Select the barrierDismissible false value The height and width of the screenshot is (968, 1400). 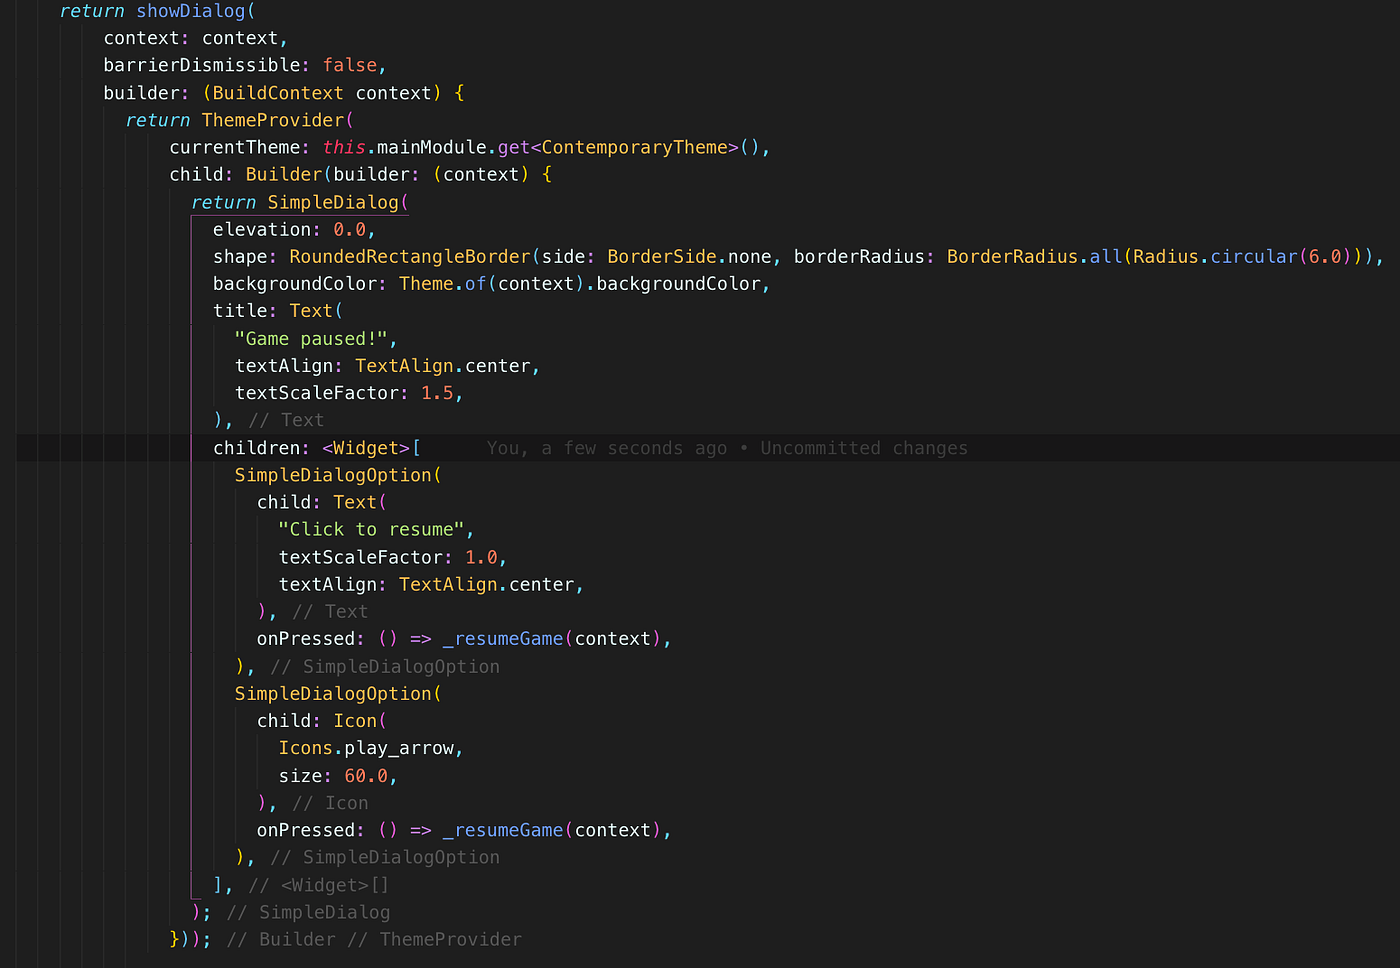coord(350,64)
